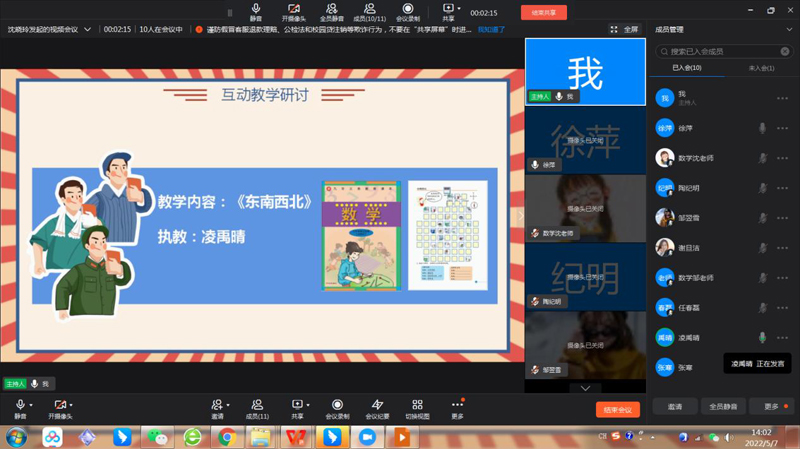Open WPS Office from the taskbar
The height and width of the screenshot is (449, 800).
click(296, 437)
